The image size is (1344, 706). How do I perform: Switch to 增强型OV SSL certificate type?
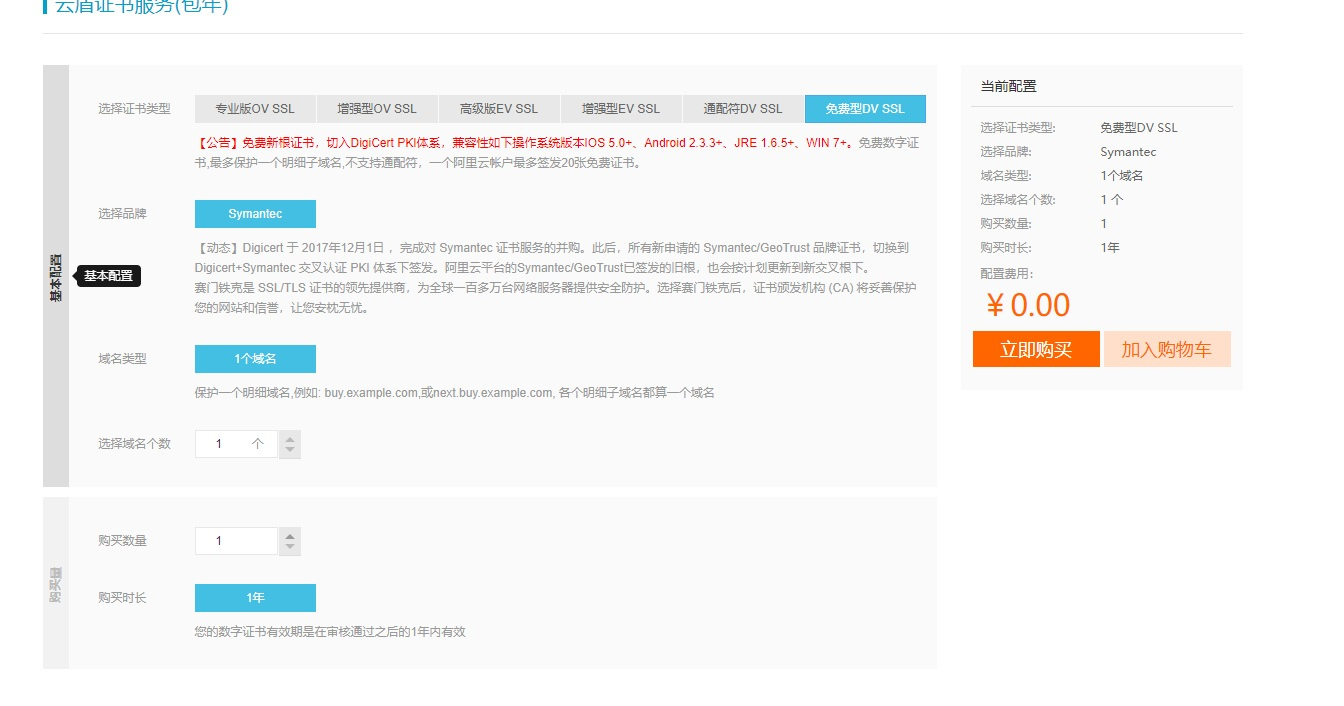377,109
